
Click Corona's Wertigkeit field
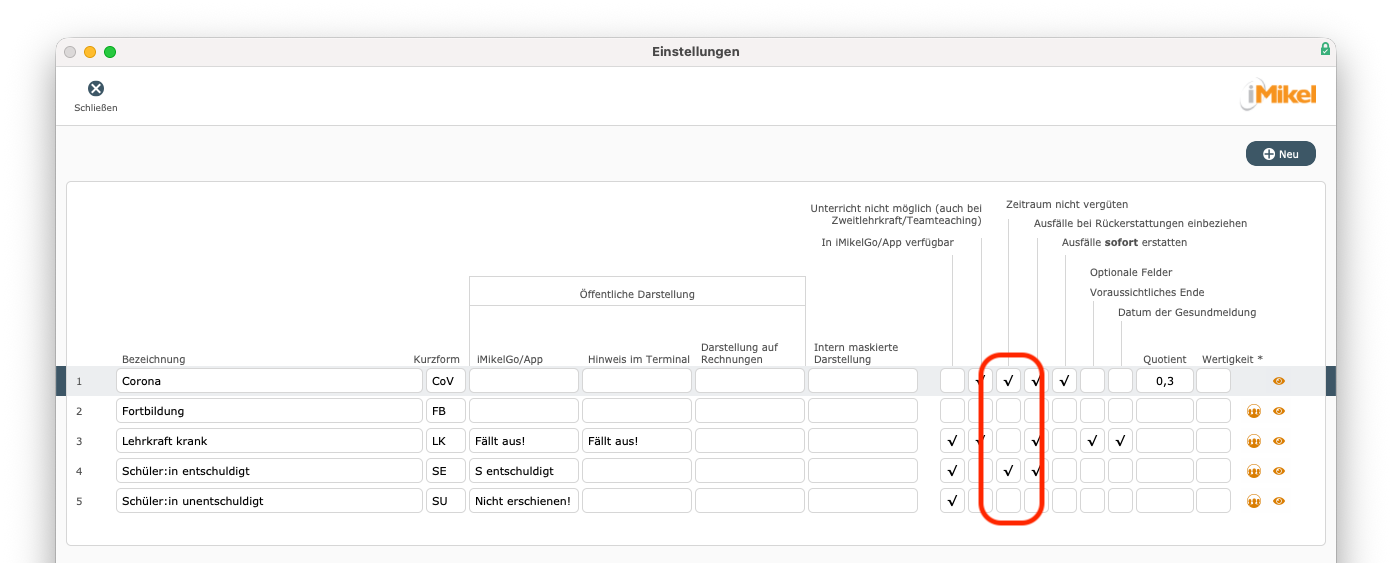pyautogui.click(x=1214, y=381)
